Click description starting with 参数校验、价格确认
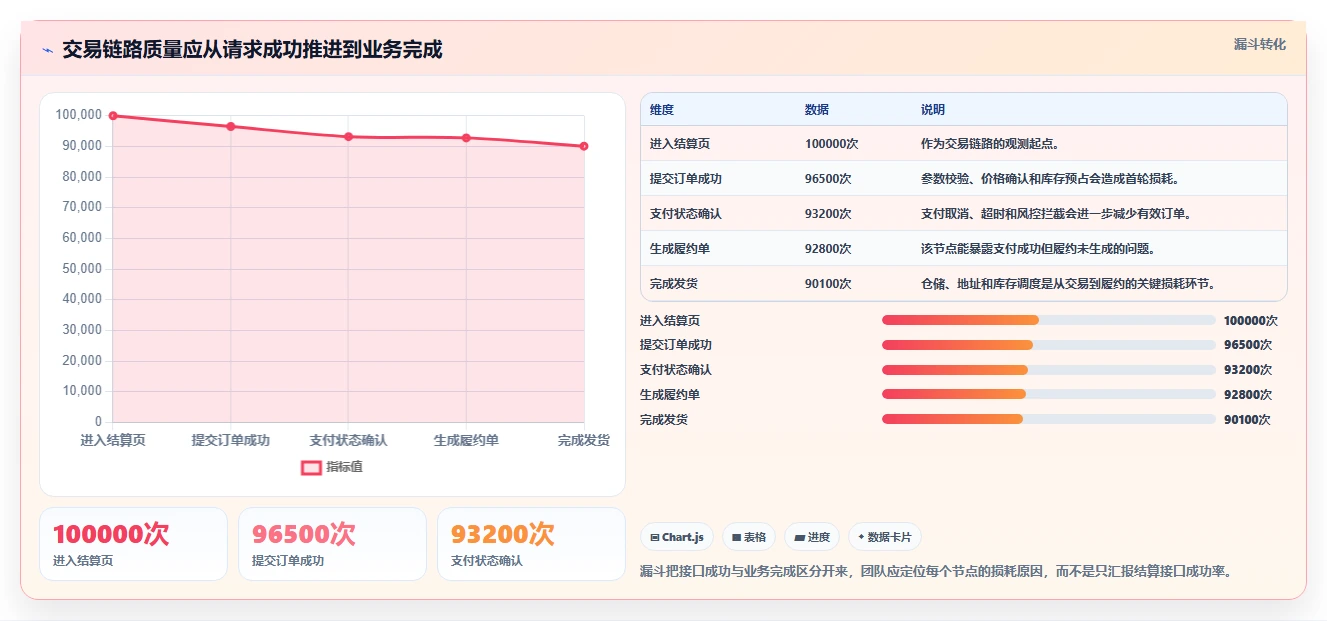1327x621 pixels. click(1050, 179)
